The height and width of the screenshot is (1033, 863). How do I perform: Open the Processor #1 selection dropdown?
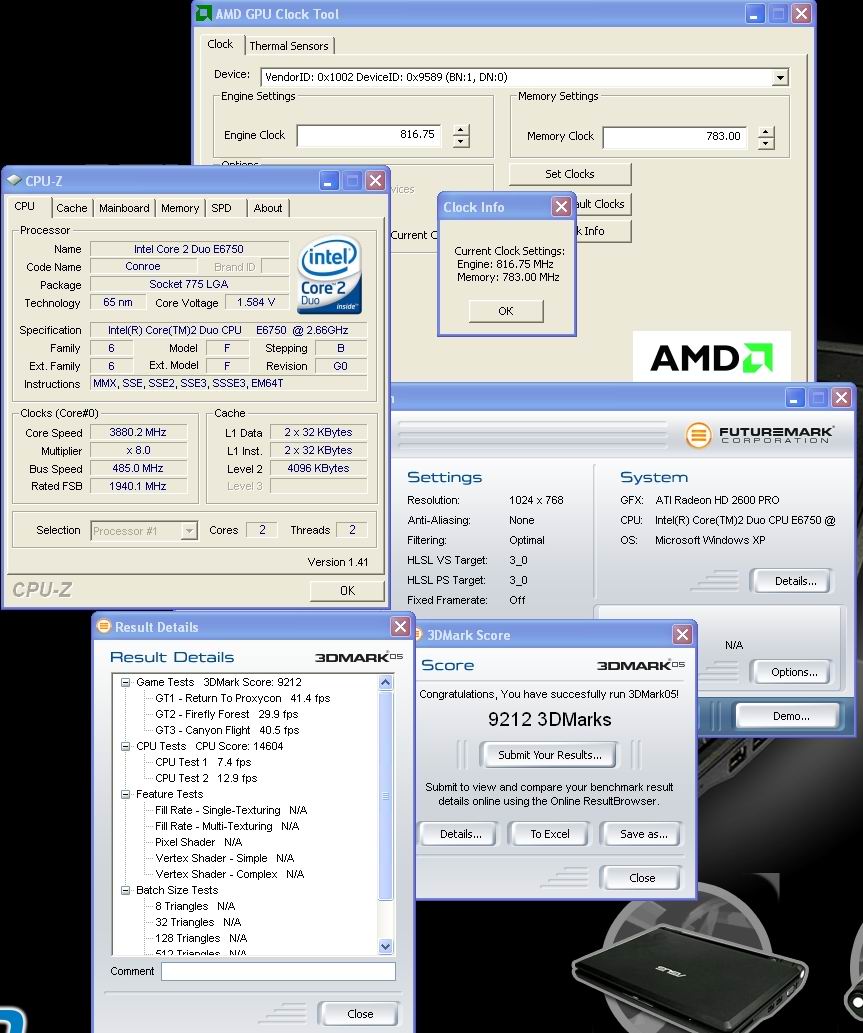(x=189, y=531)
